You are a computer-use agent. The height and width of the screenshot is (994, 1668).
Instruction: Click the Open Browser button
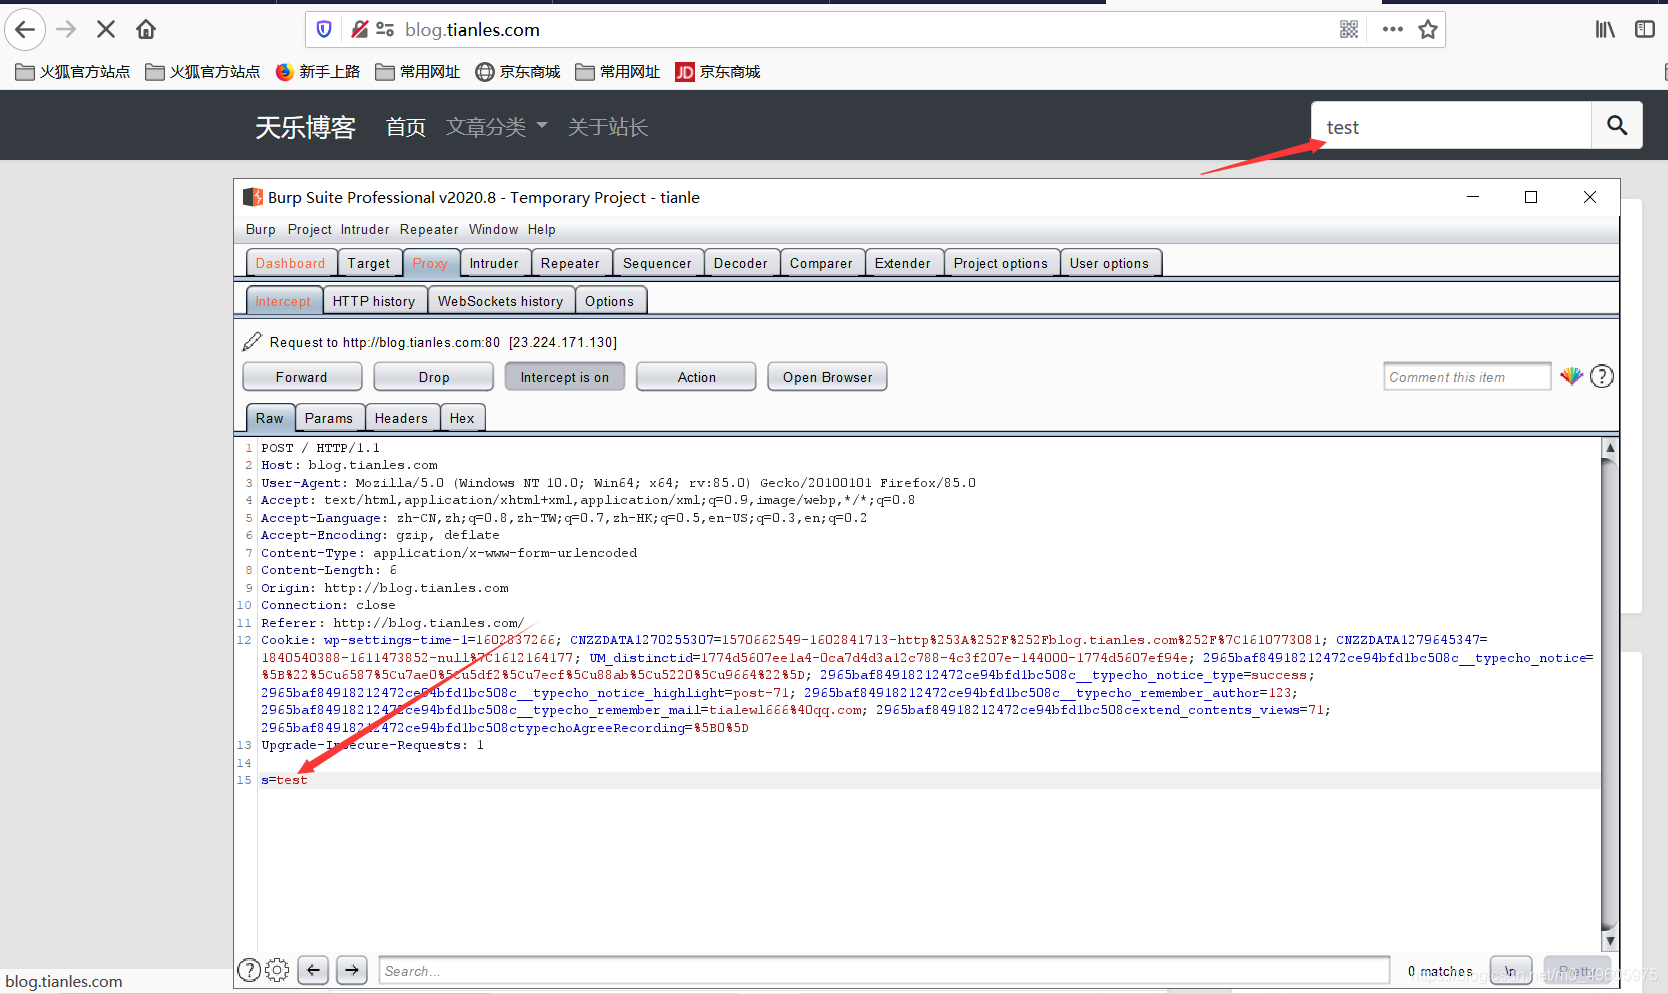tap(828, 377)
